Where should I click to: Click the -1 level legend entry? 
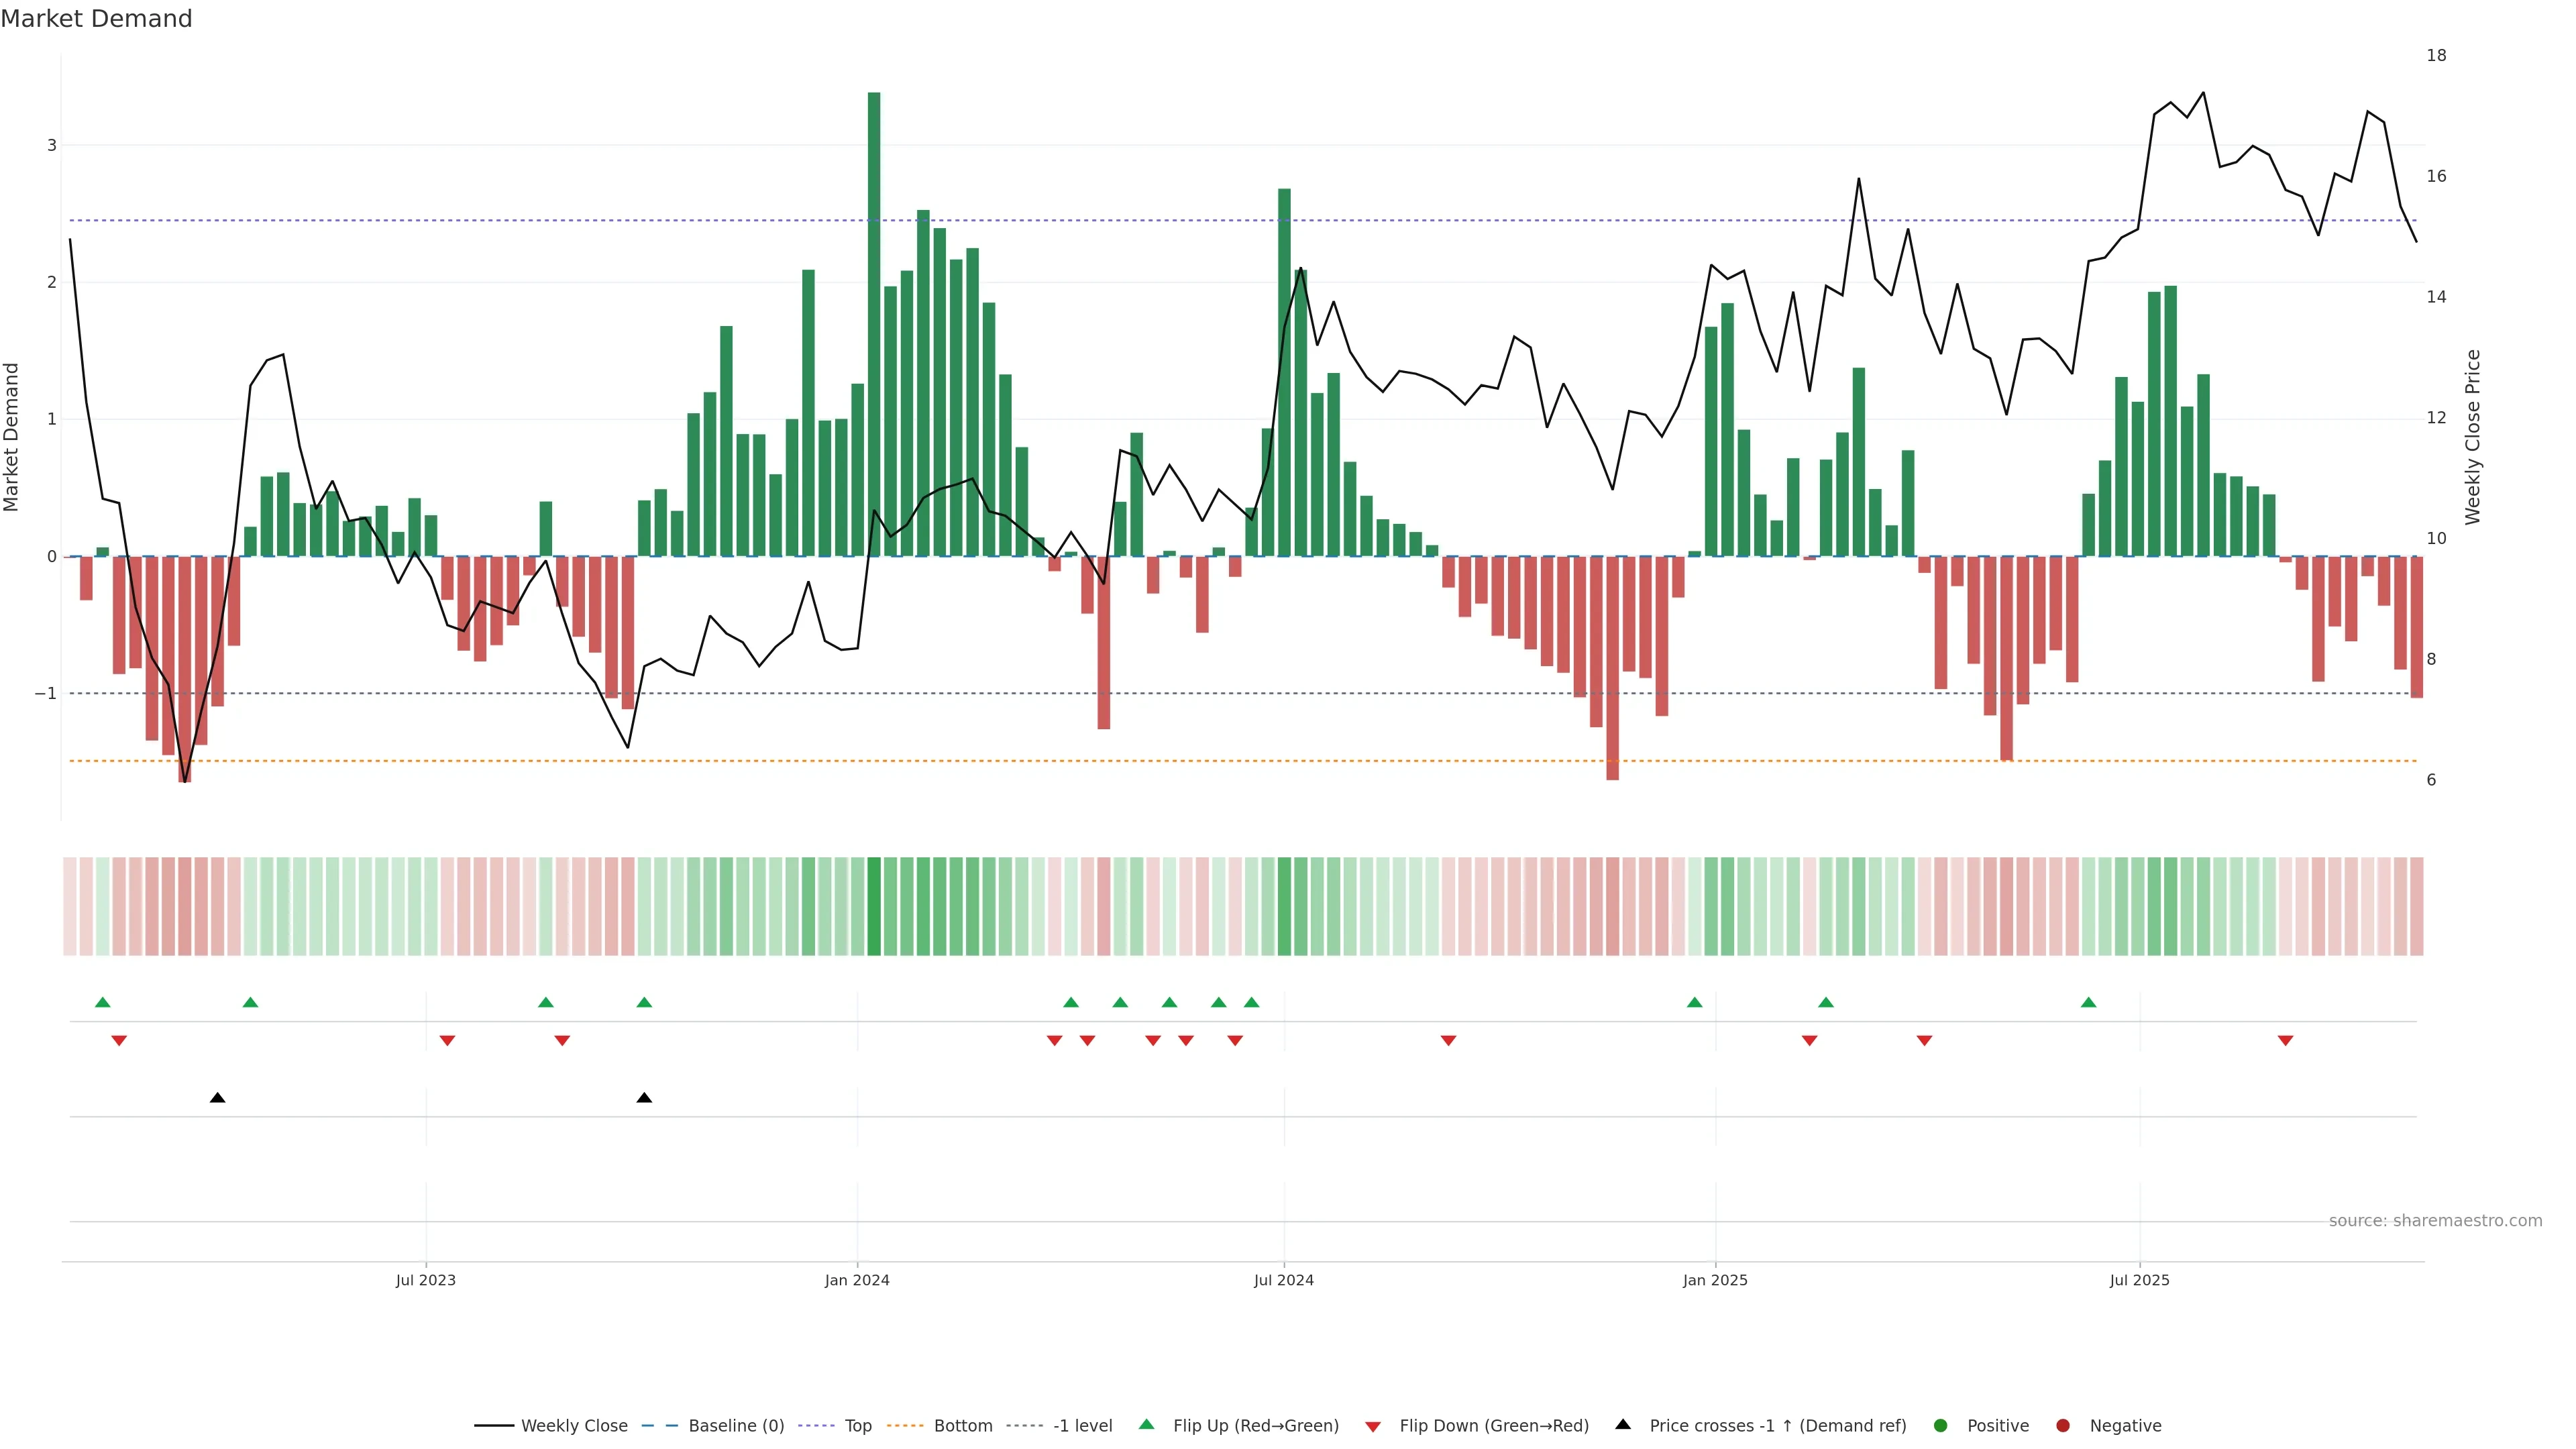[1082, 1425]
